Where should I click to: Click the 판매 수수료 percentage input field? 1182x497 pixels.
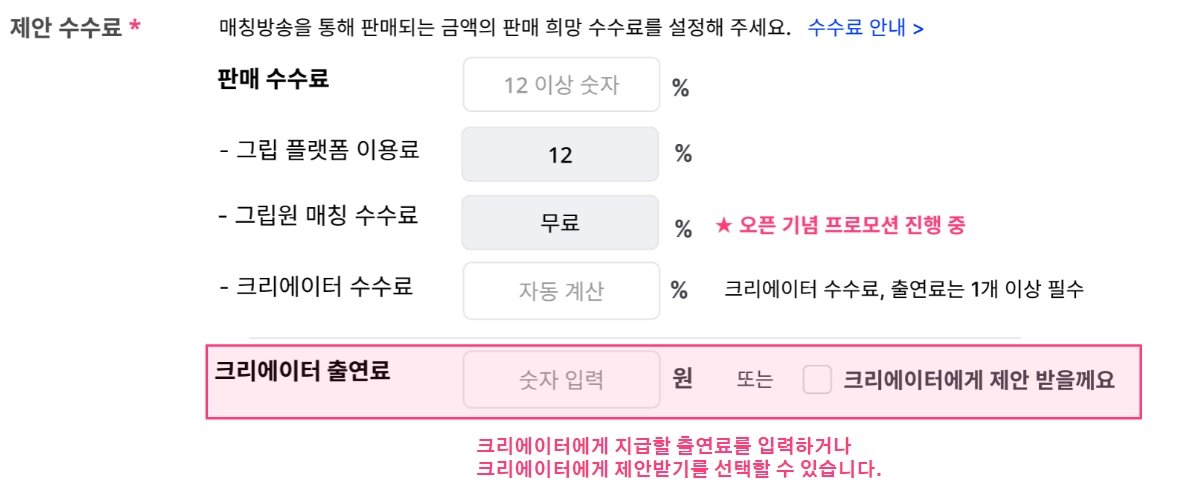pos(561,85)
